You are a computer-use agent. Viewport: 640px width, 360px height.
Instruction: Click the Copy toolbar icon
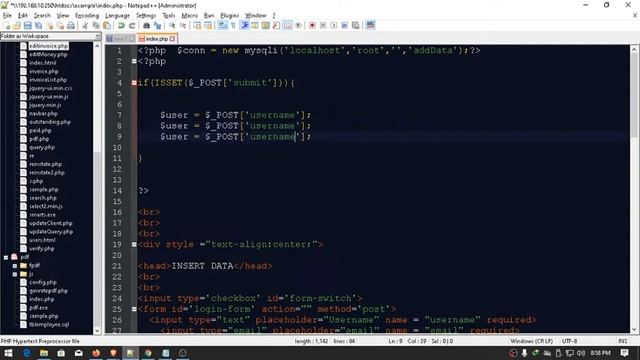(96, 25)
